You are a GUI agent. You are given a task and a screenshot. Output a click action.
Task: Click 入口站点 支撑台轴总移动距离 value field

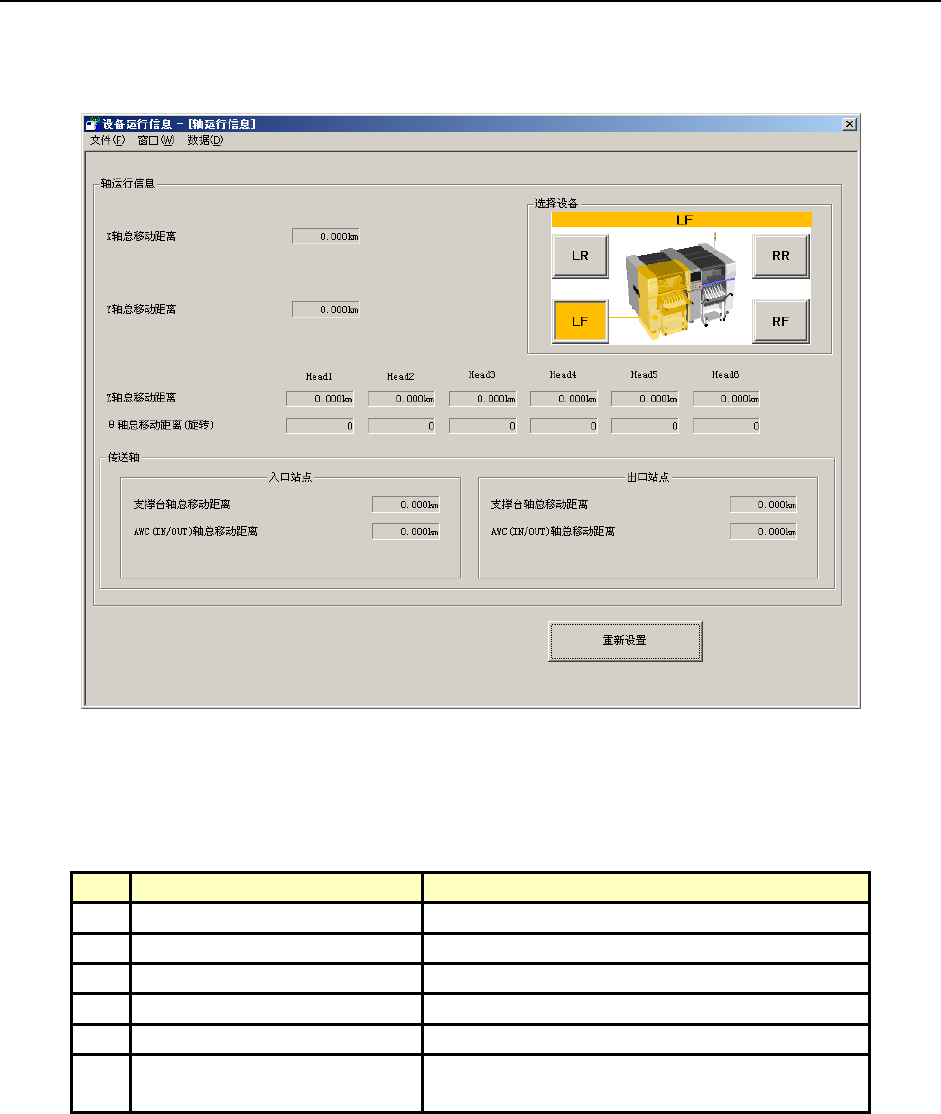point(406,505)
